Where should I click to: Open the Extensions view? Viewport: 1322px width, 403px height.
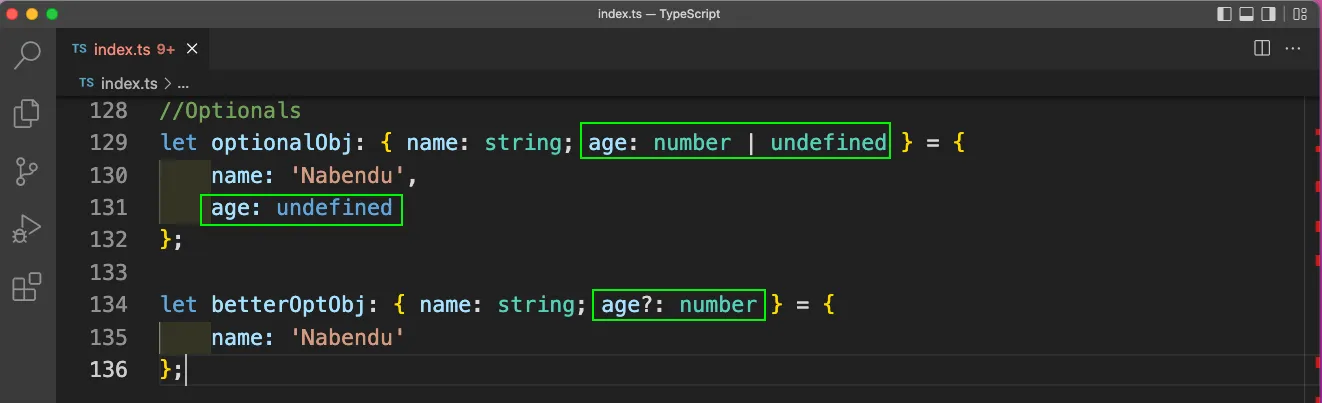point(27,287)
